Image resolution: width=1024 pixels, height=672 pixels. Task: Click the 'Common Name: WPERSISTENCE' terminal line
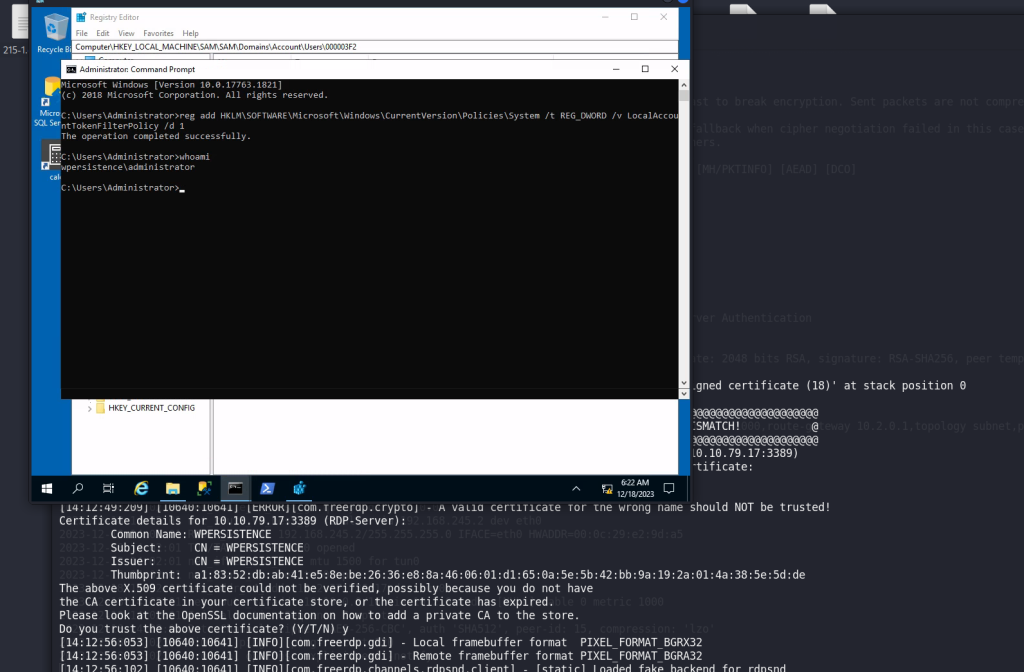click(x=191, y=534)
